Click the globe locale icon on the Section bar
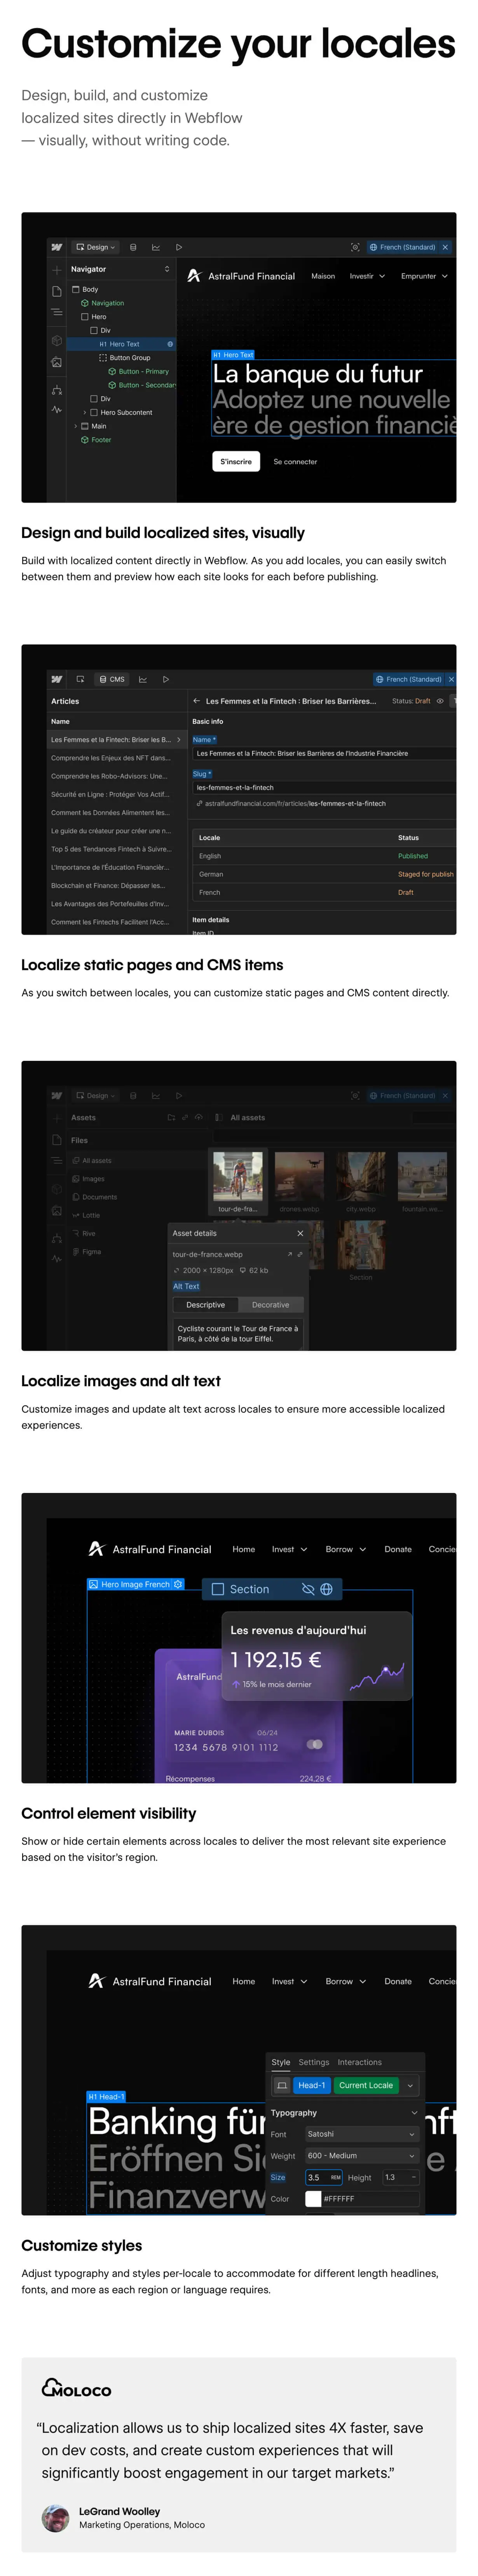Screen dimensions: 478x2576 coord(326,1589)
